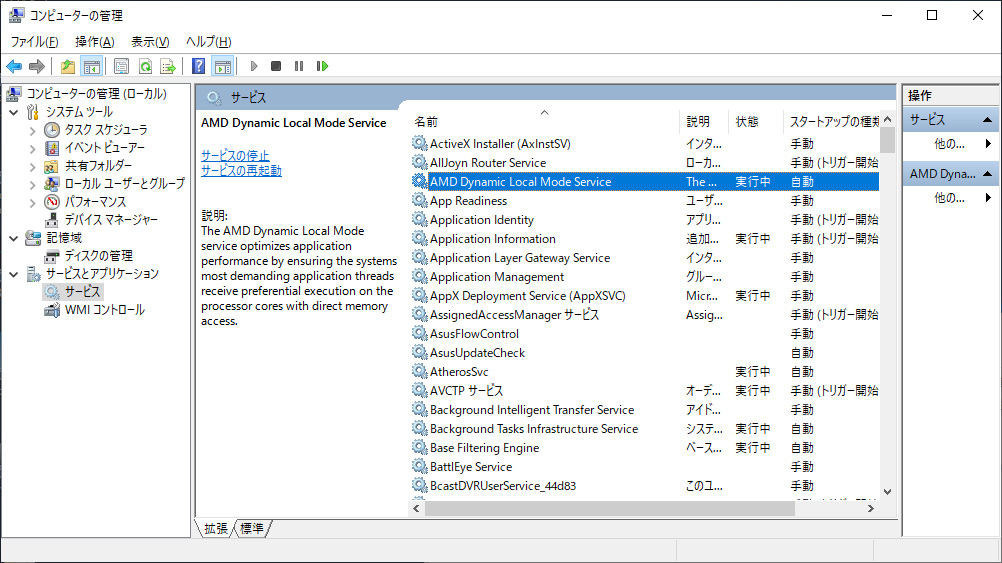Select コンピューターの管理 (ローカル) root node

click(x=96, y=94)
